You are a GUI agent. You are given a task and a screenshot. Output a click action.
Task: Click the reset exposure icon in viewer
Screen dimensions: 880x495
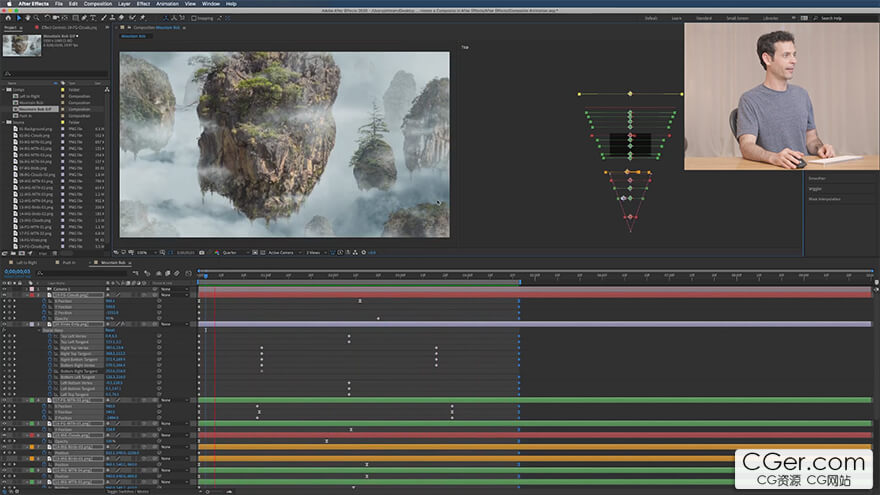coord(364,253)
